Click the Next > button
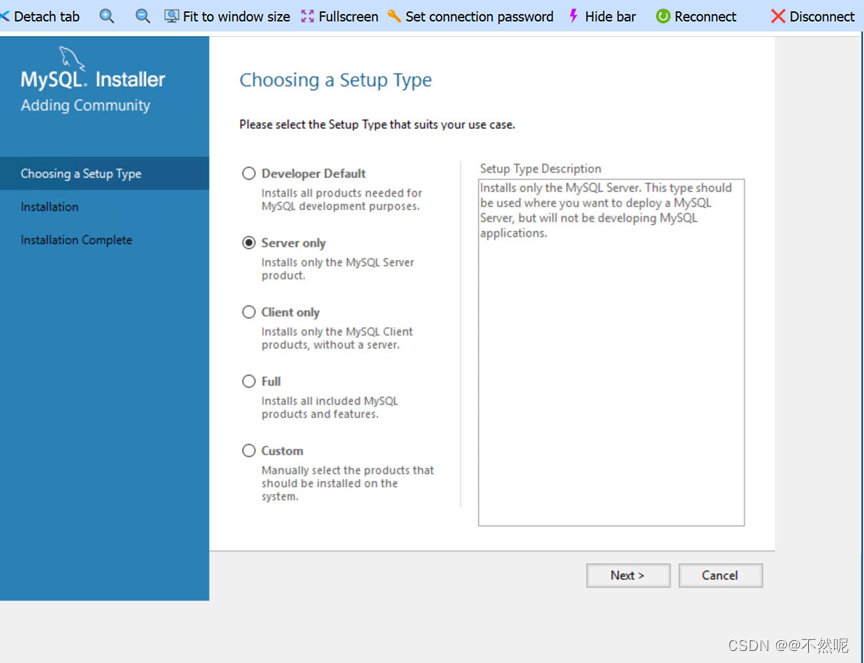The width and height of the screenshot is (864, 663). coord(628,575)
